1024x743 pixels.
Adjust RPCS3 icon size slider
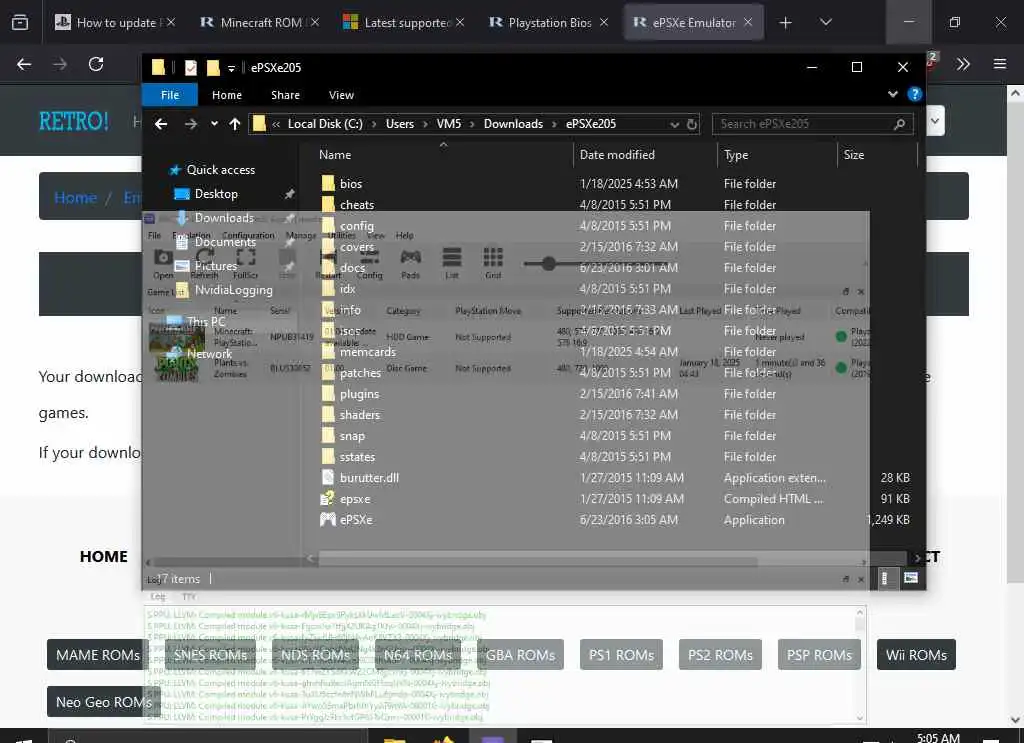(x=549, y=264)
